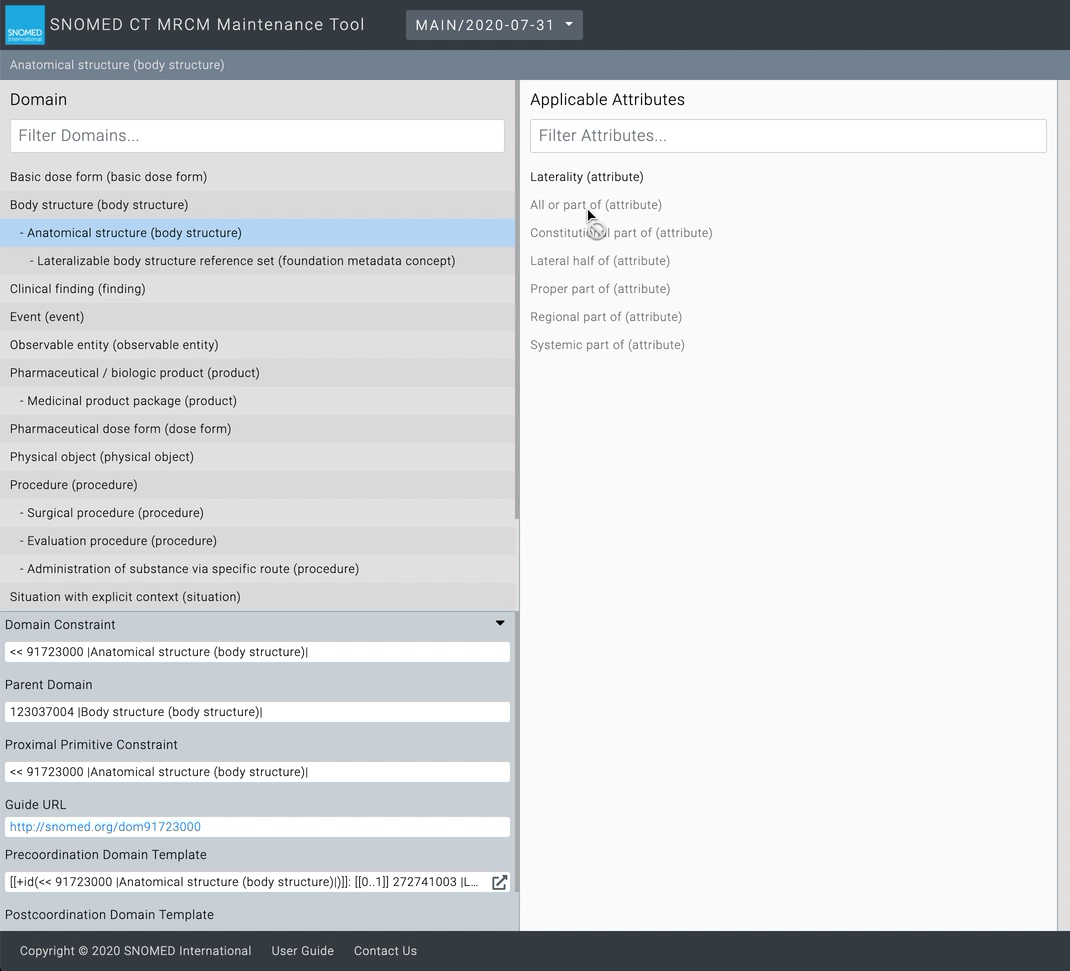Select Anatomical structure domain row
Viewport: 1070px width, 971px height.
click(x=257, y=233)
